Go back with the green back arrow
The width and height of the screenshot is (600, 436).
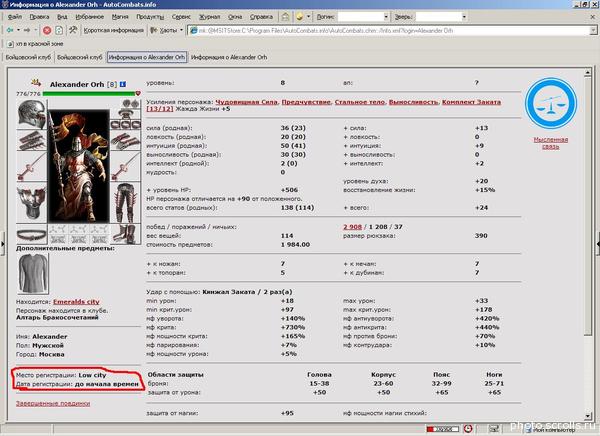click(10, 30)
